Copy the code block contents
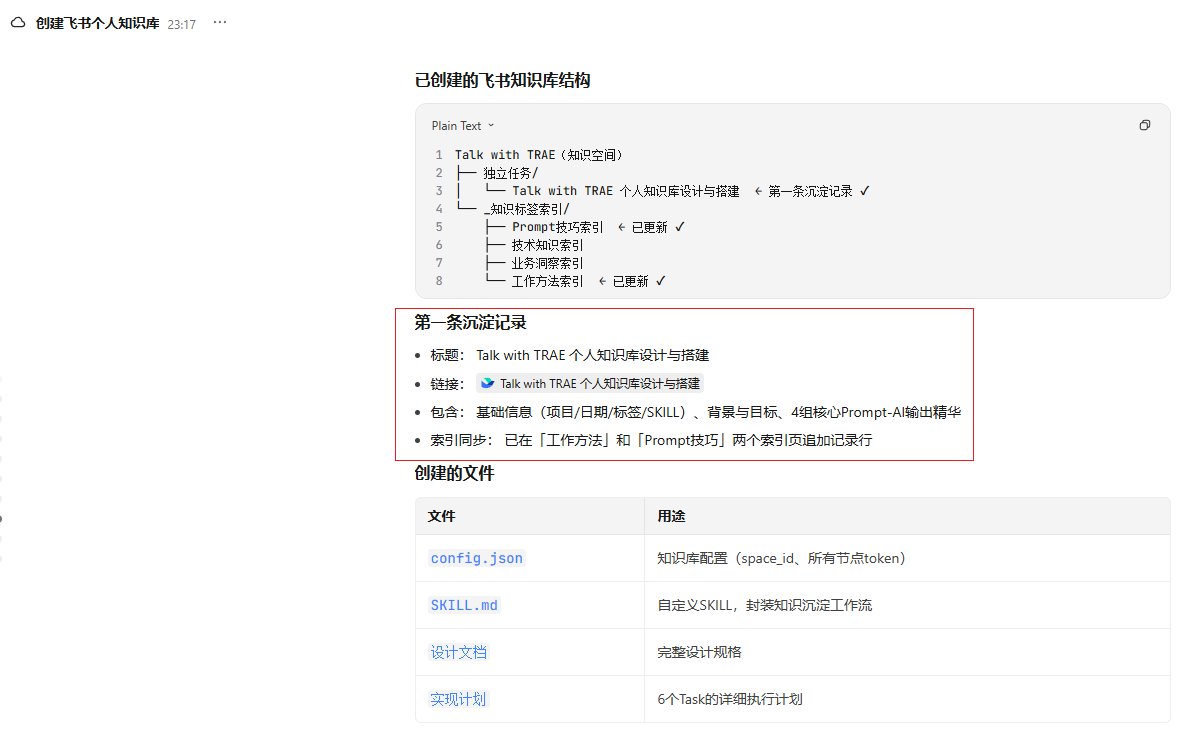Viewport: 1188px width, 732px height. tap(1145, 125)
